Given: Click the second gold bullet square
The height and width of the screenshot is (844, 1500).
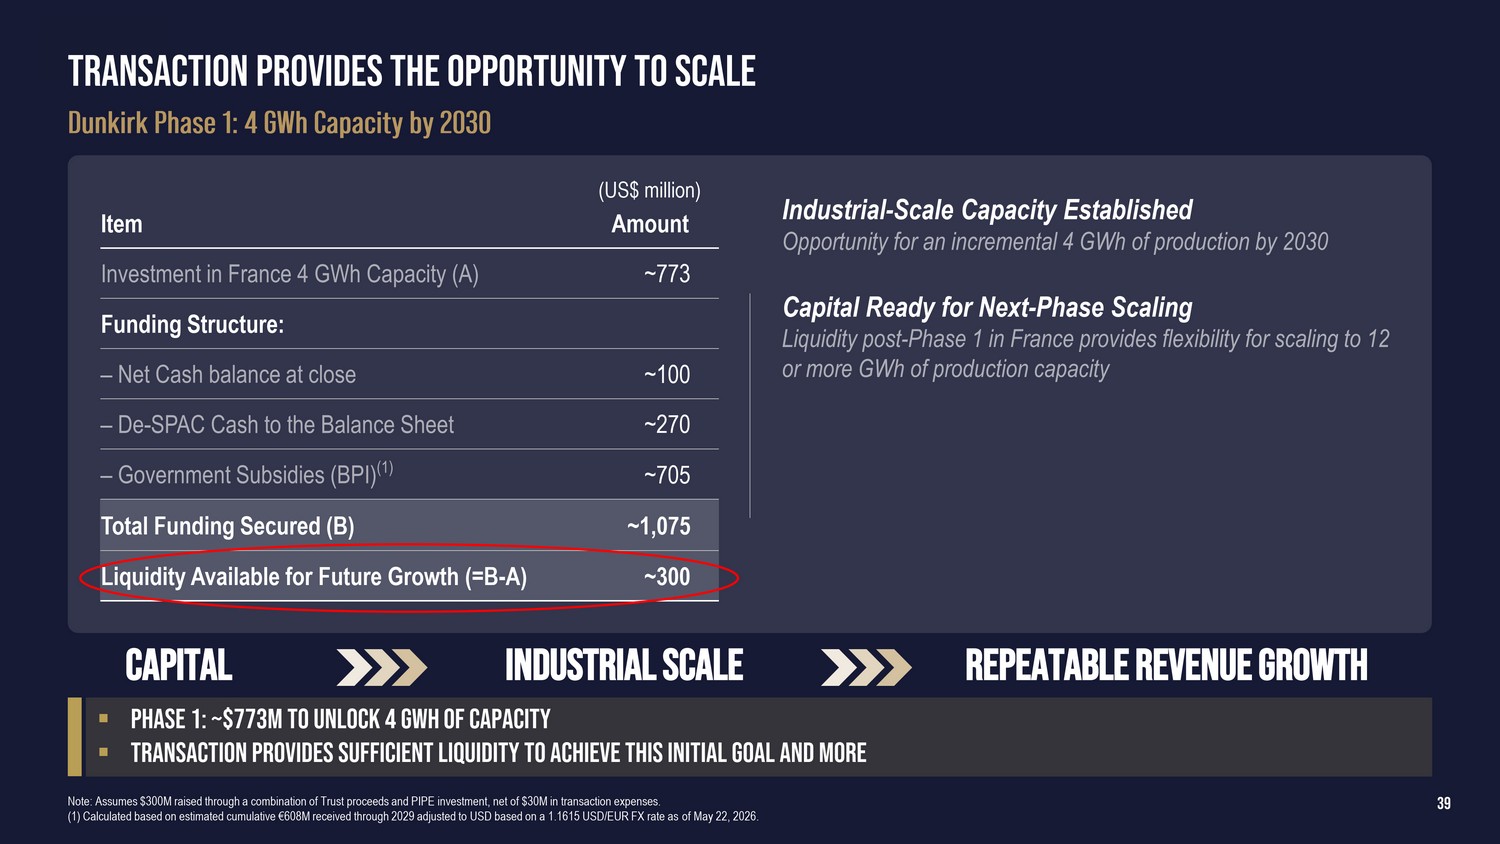Looking at the screenshot, I should coord(103,752).
